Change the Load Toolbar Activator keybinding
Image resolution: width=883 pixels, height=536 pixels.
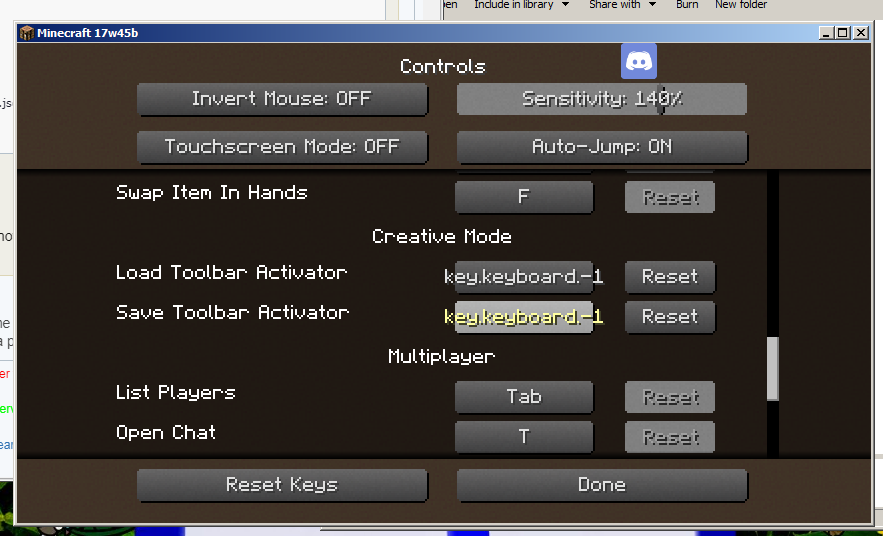524,276
